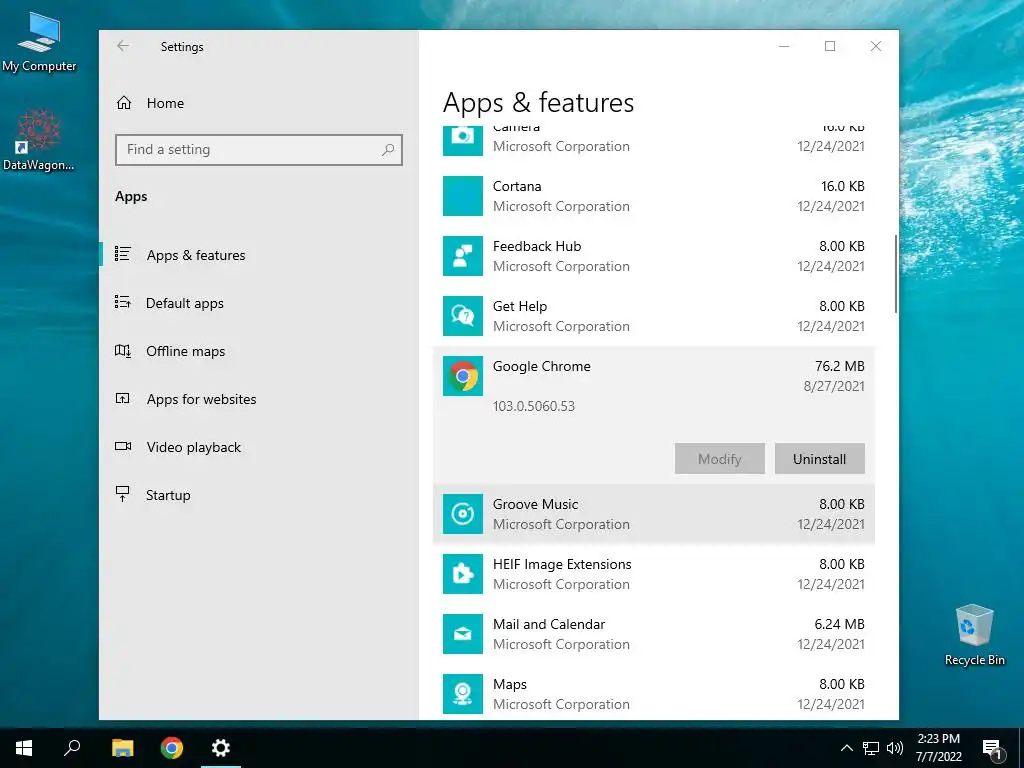The height and width of the screenshot is (768, 1024).
Task: Open the notification center icon
Action: [992, 748]
